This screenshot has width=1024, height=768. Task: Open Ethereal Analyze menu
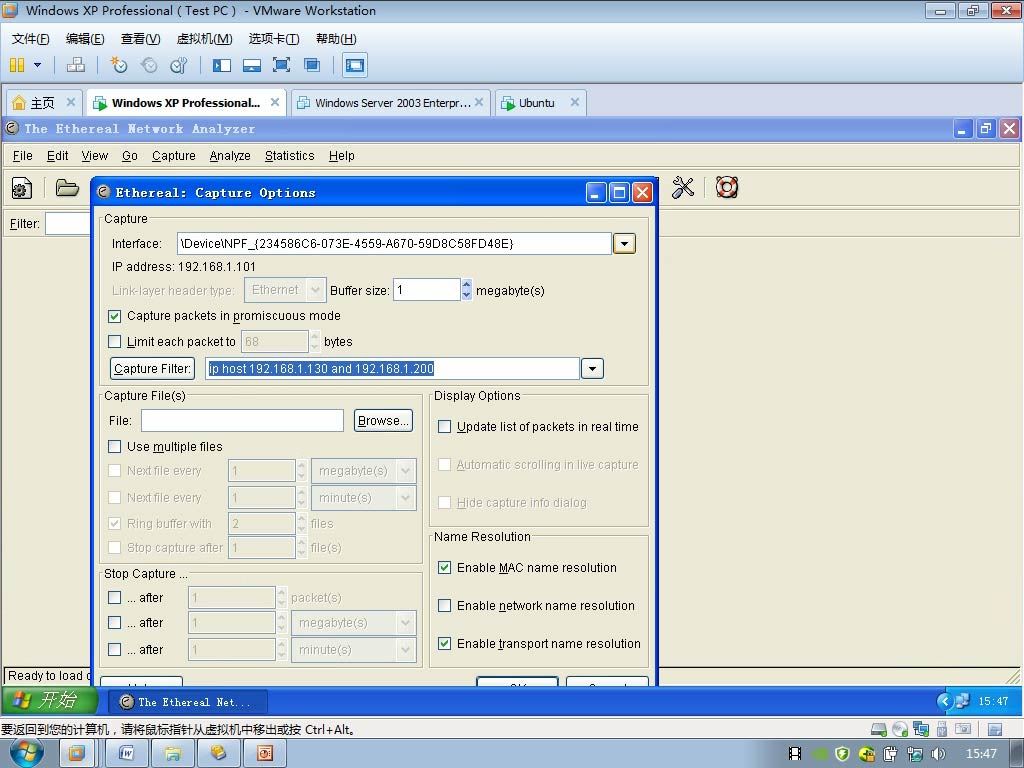(x=230, y=155)
